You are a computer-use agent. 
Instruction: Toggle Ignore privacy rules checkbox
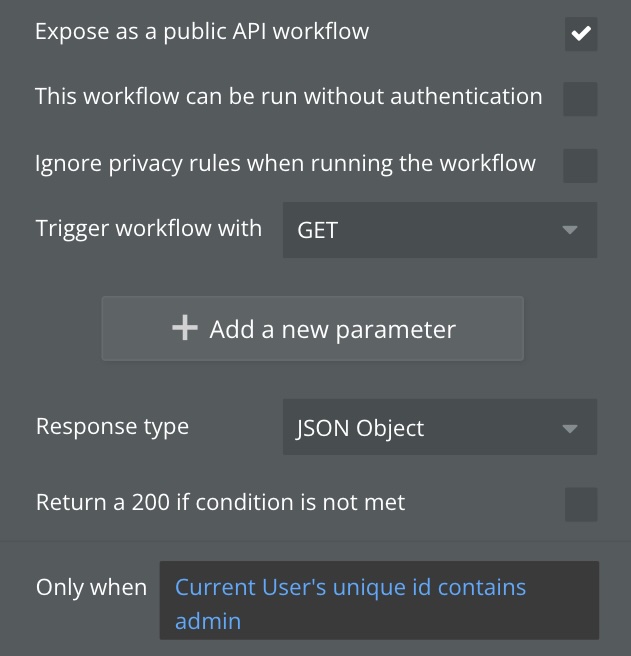pyautogui.click(x=580, y=165)
